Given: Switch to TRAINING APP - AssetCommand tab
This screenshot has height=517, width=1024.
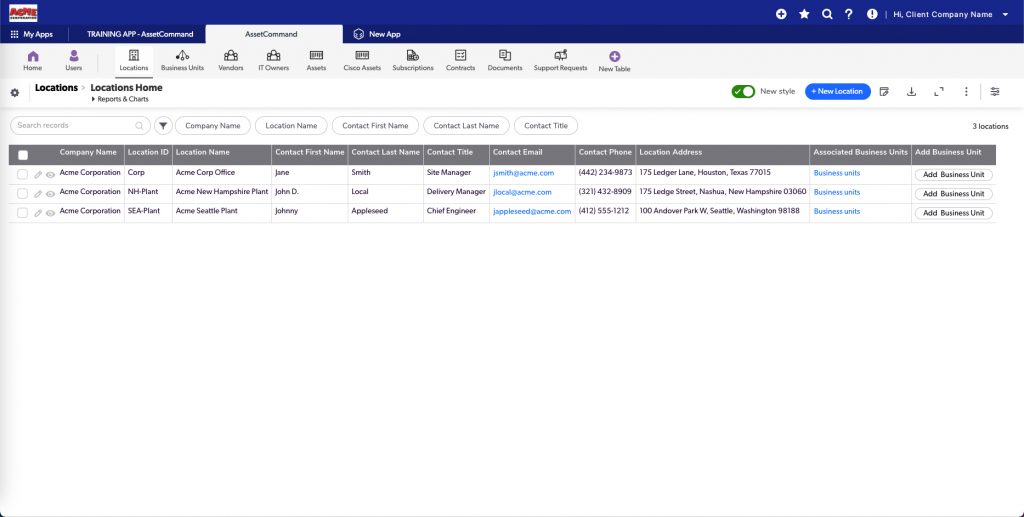Looking at the screenshot, I should 140,34.
